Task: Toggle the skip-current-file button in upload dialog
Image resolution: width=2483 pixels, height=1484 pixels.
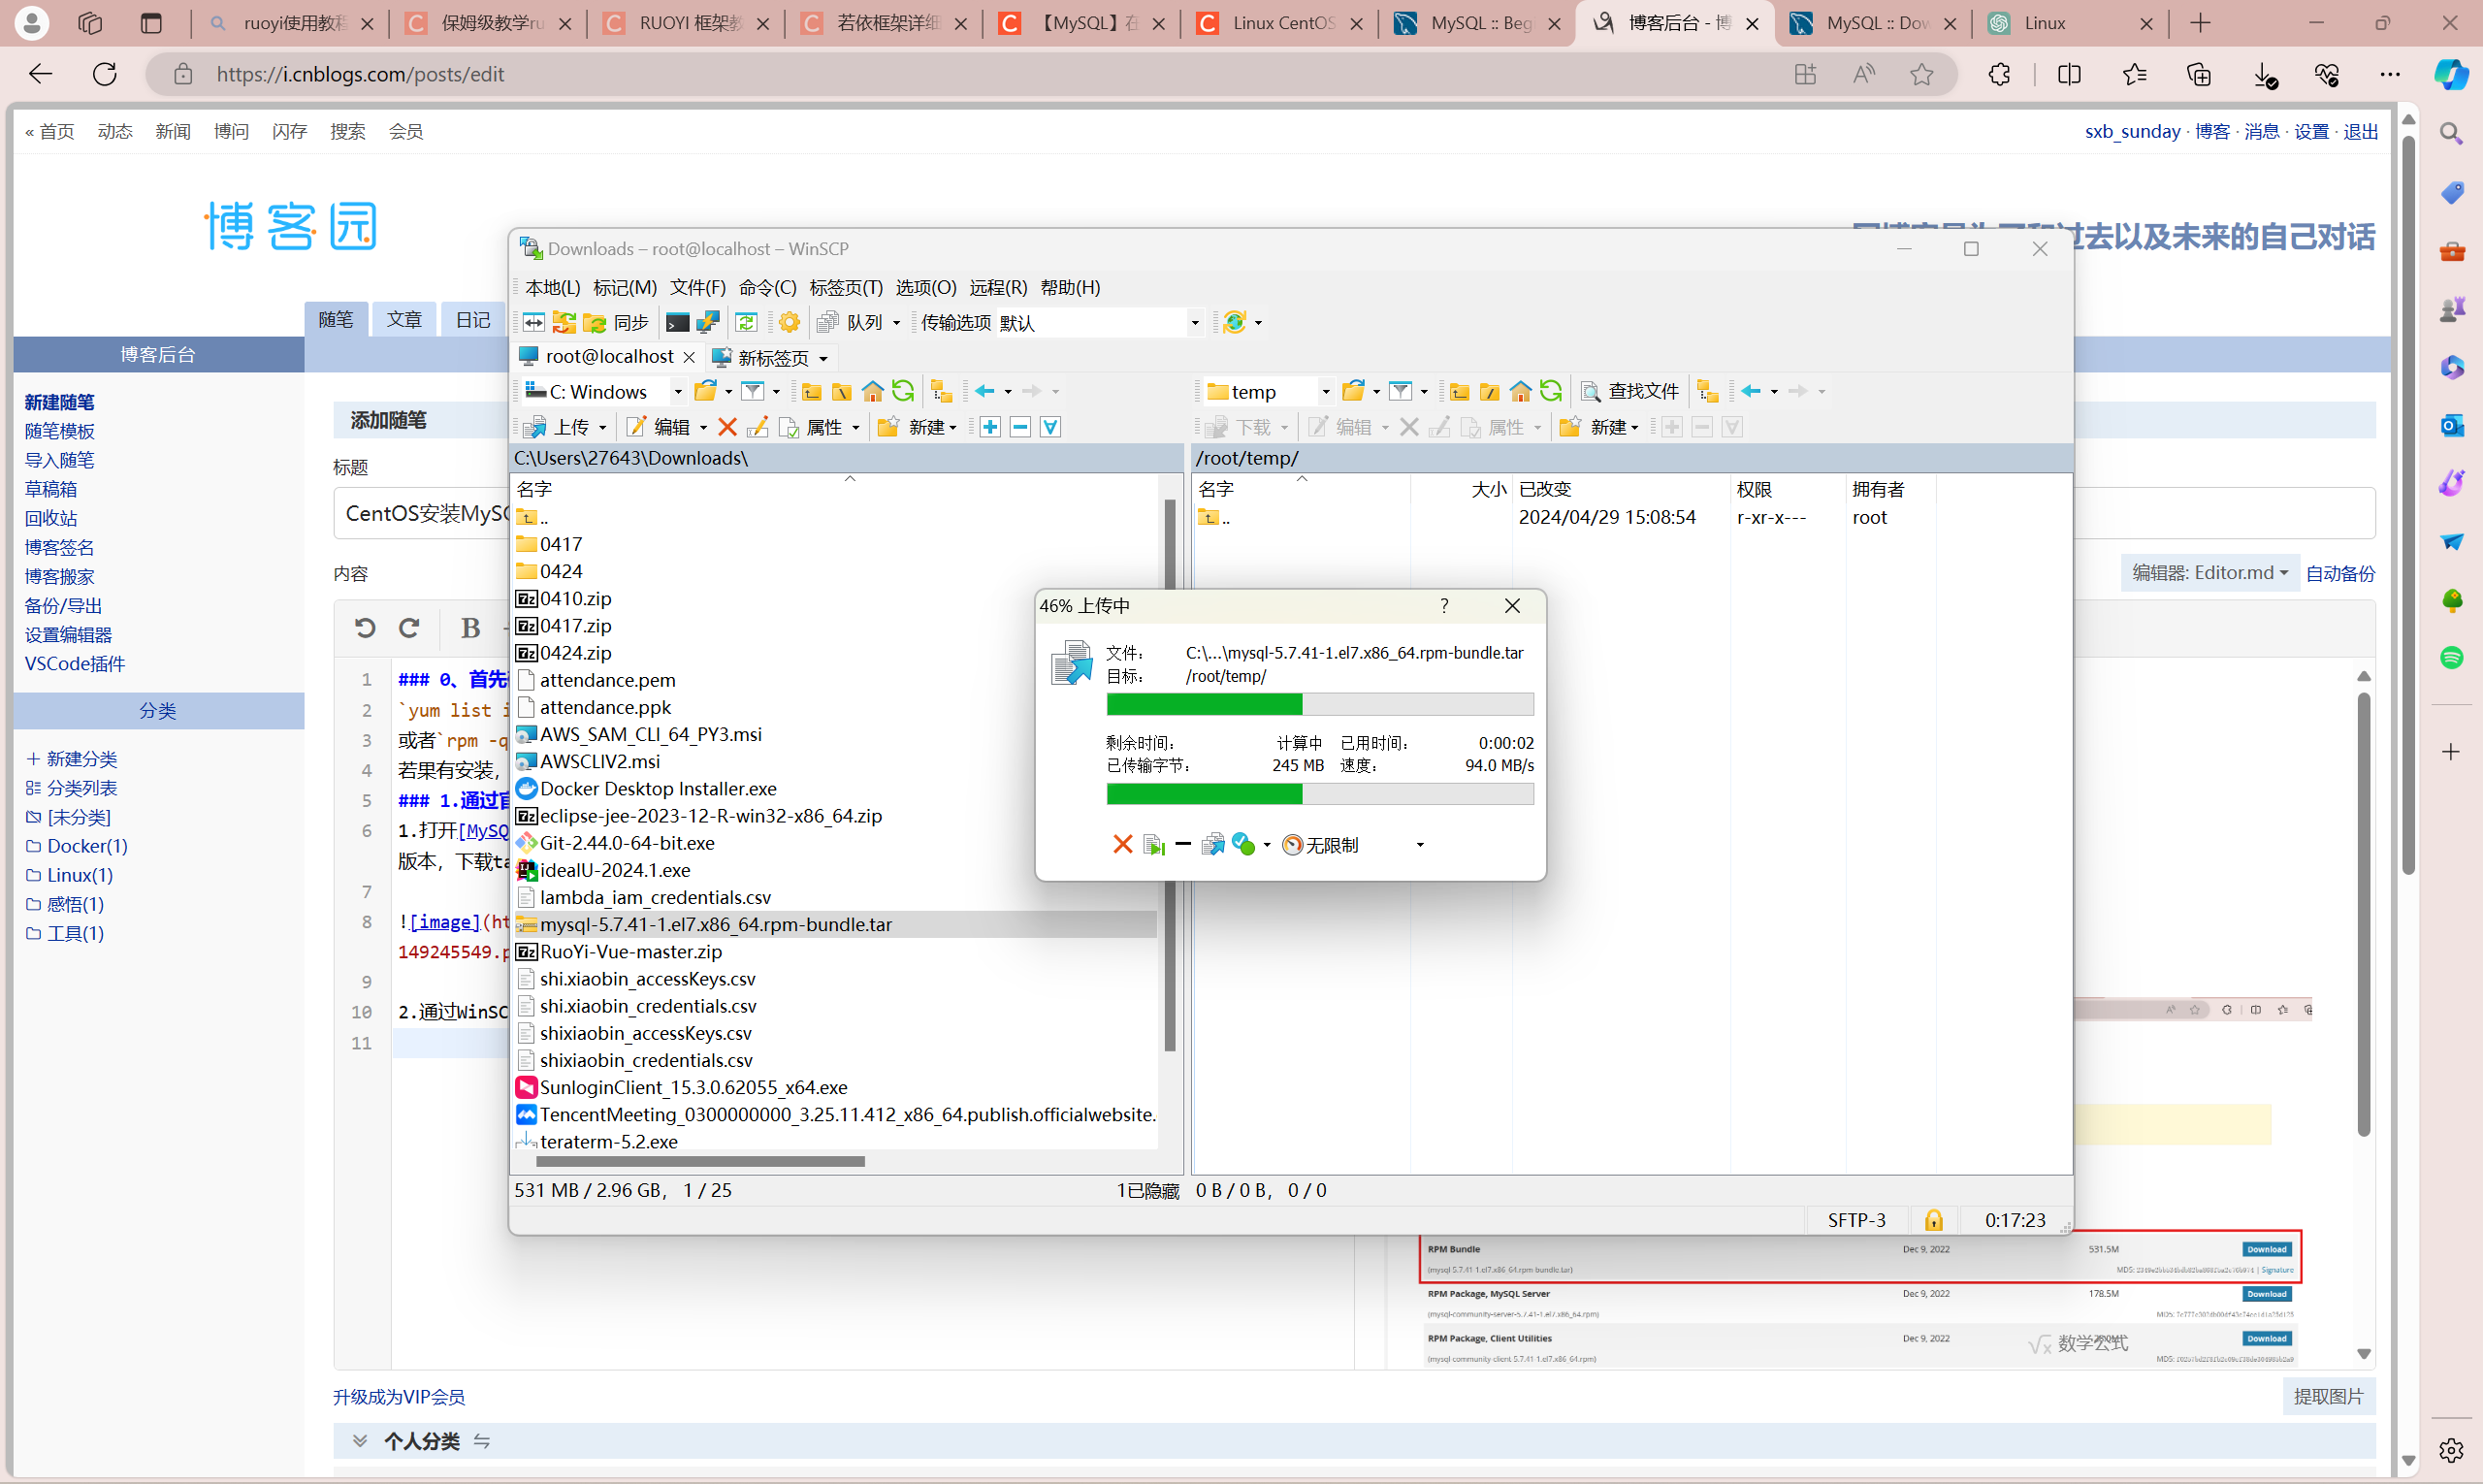Action: tap(1153, 845)
